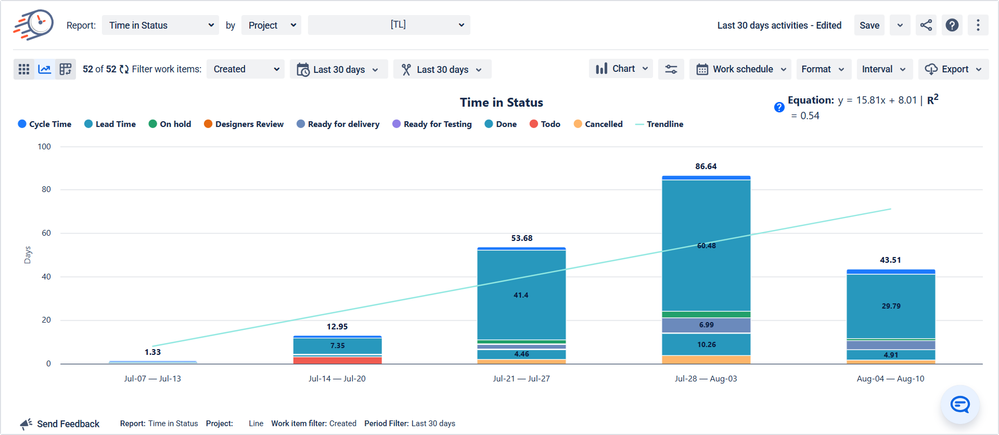Toggle Cycle Time legend series
This screenshot has height=435, width=999.
click(45, 124)
